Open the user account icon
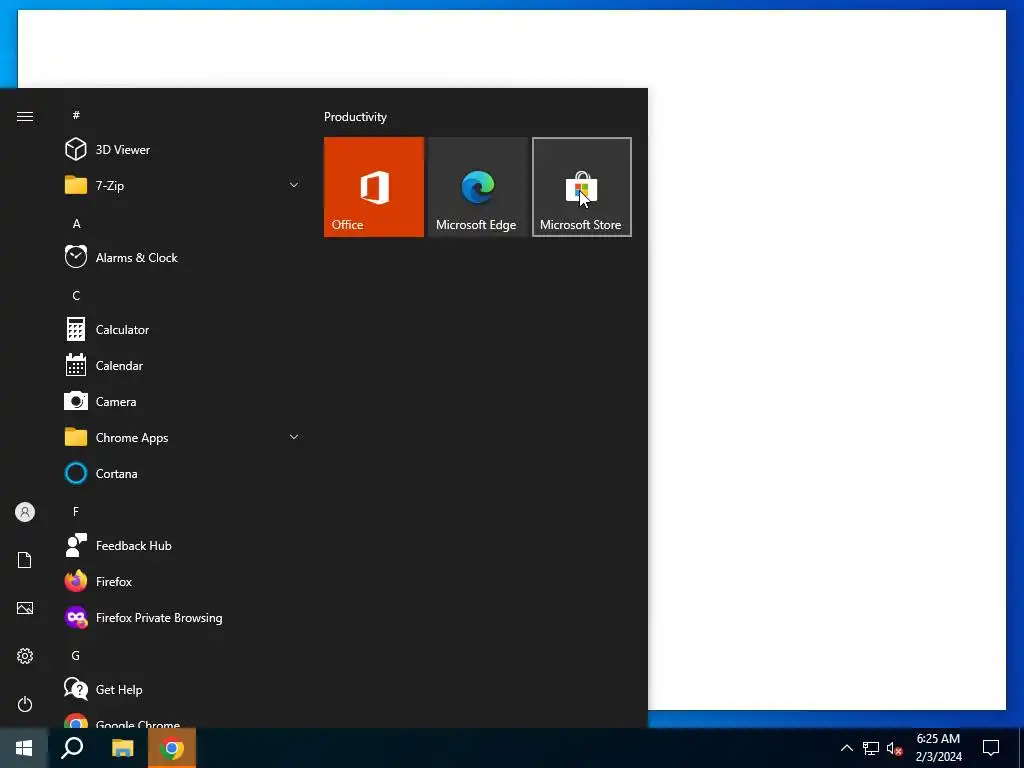This screenshot has width=1024, height=768. pyautogui.click(x=25, y=512)
